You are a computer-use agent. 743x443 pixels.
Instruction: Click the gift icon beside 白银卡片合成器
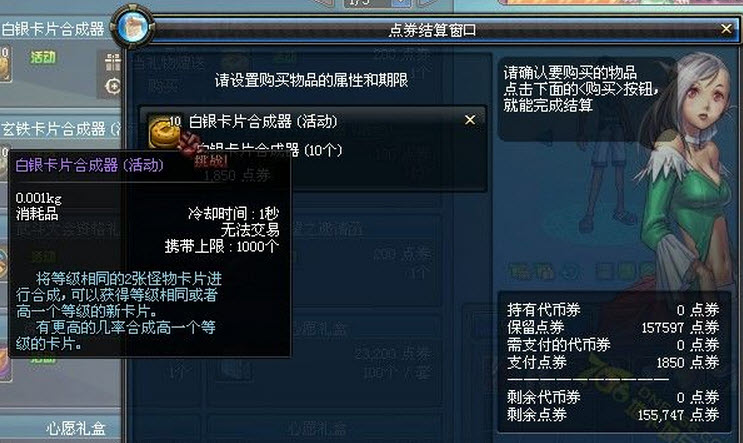[x=113, y=62]
